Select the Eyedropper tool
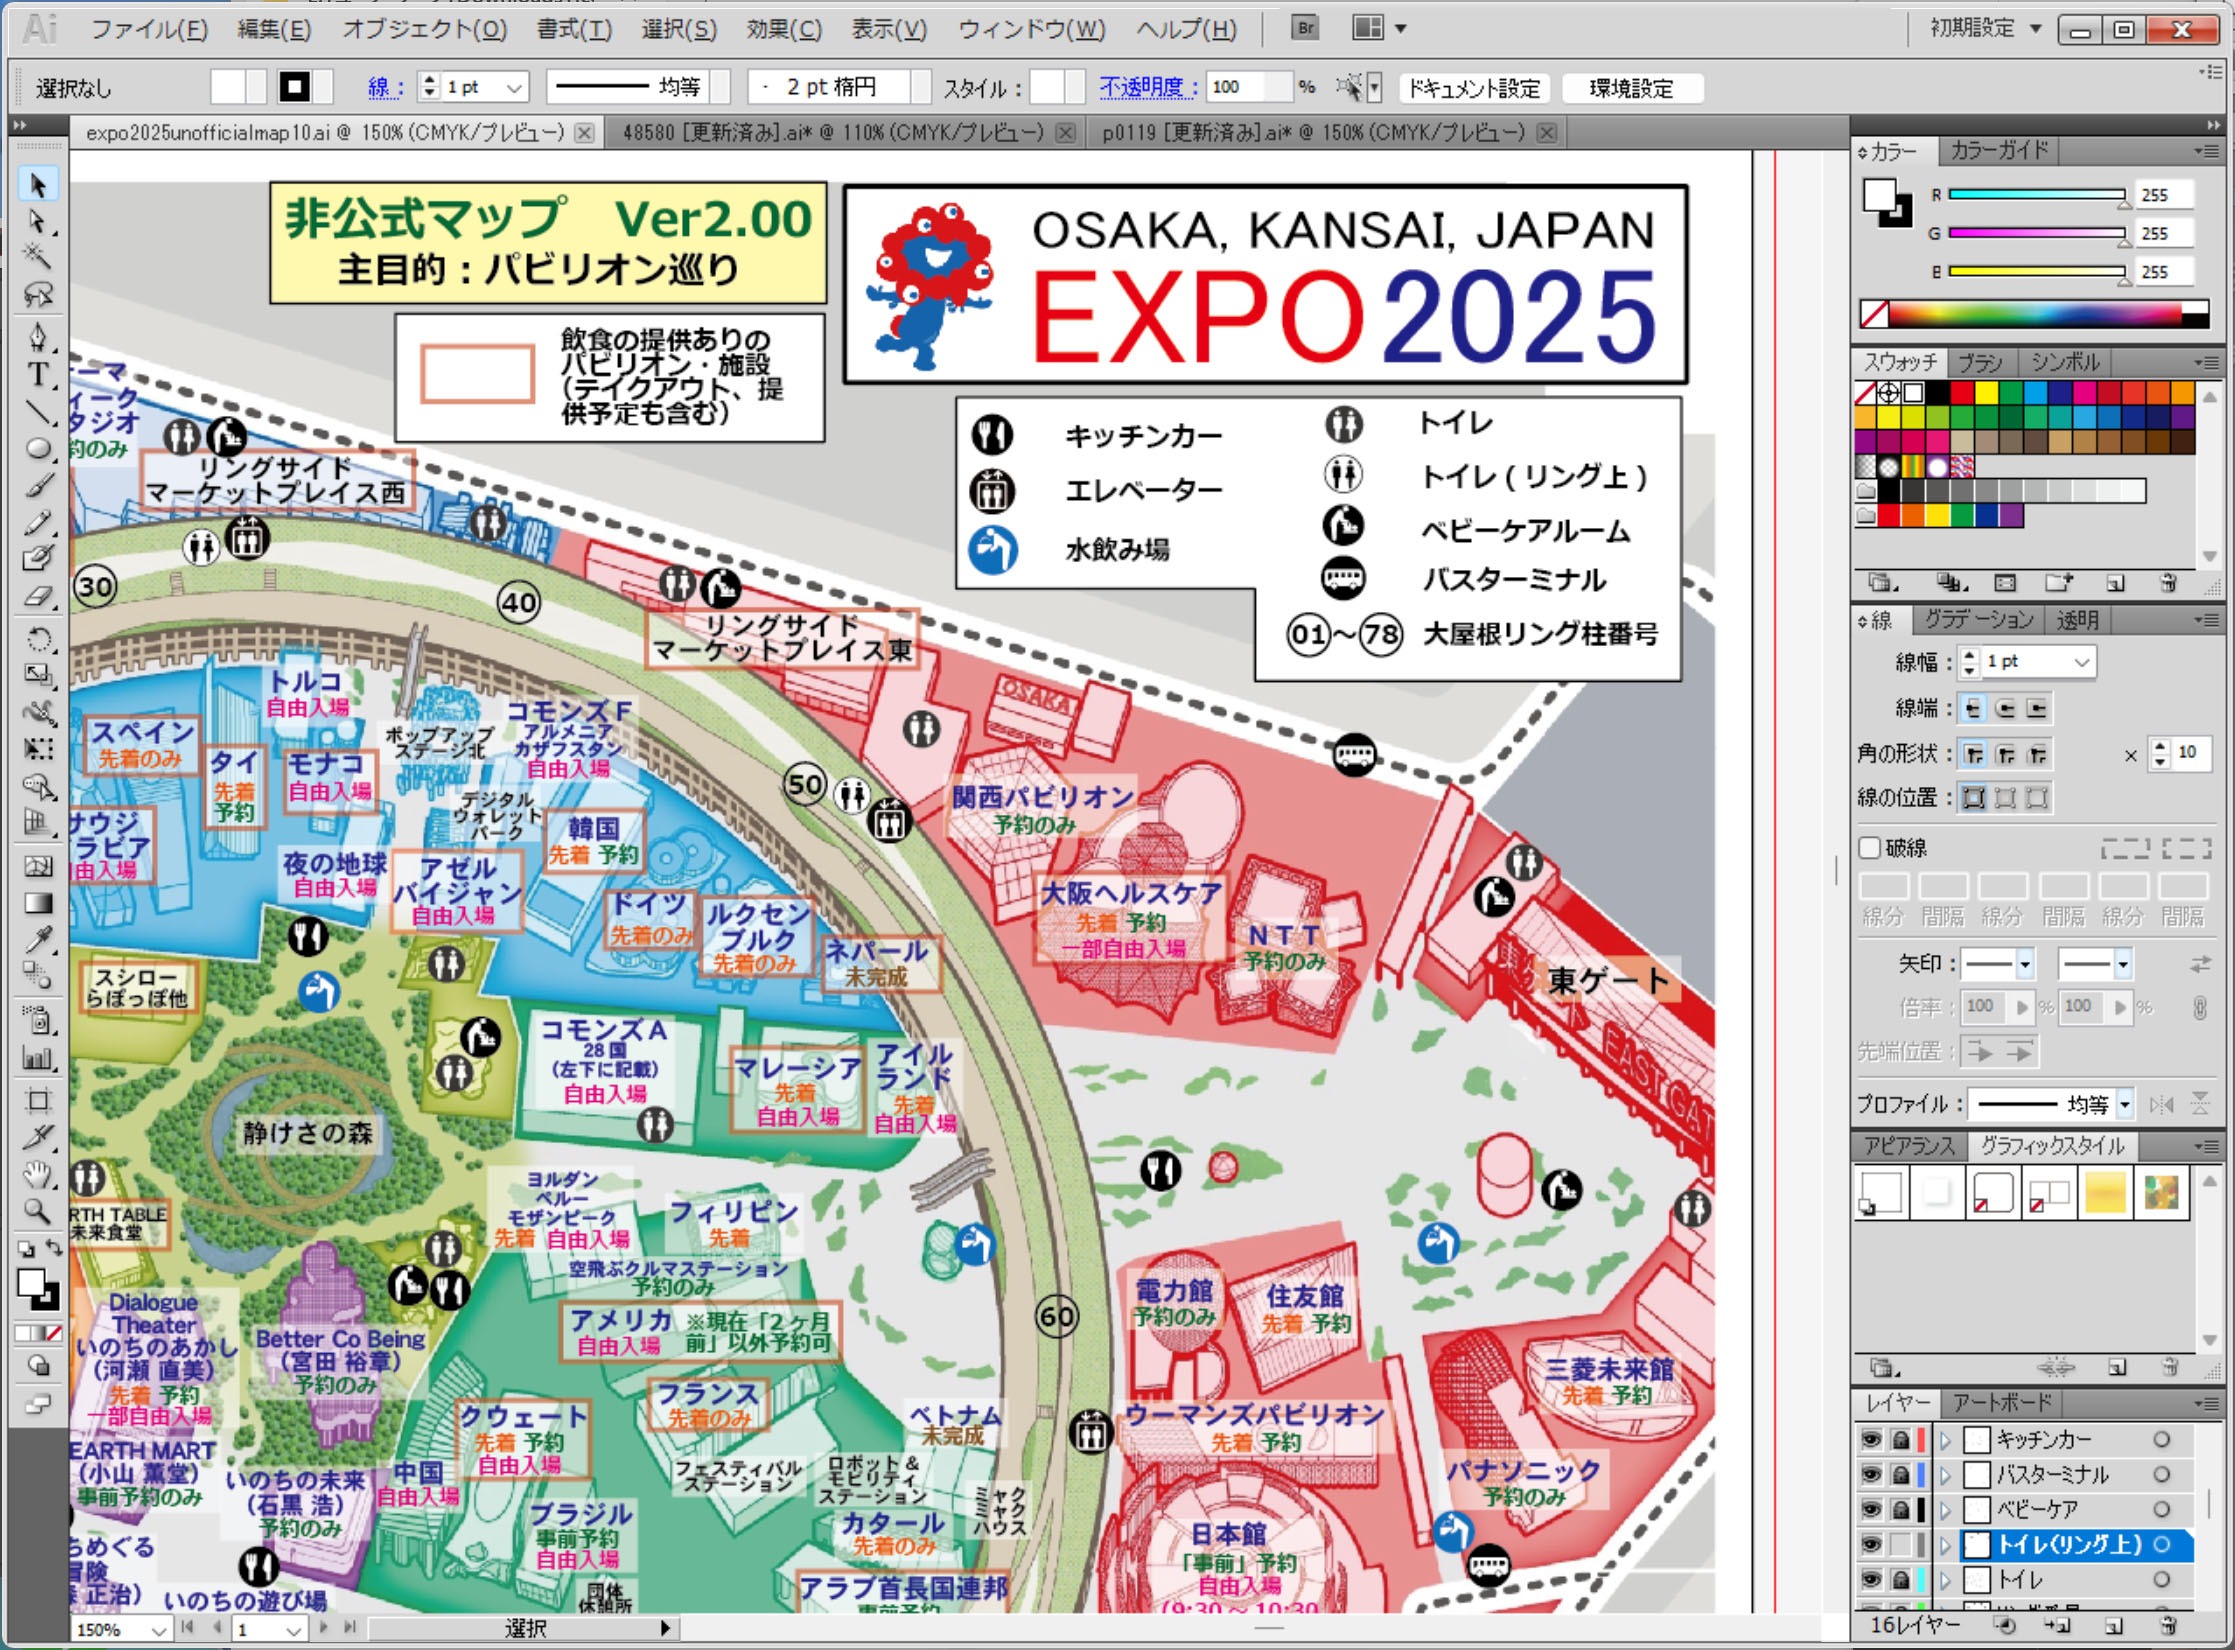The width and height of the screenshot is (2235, 1650). (x=38, y=940)
